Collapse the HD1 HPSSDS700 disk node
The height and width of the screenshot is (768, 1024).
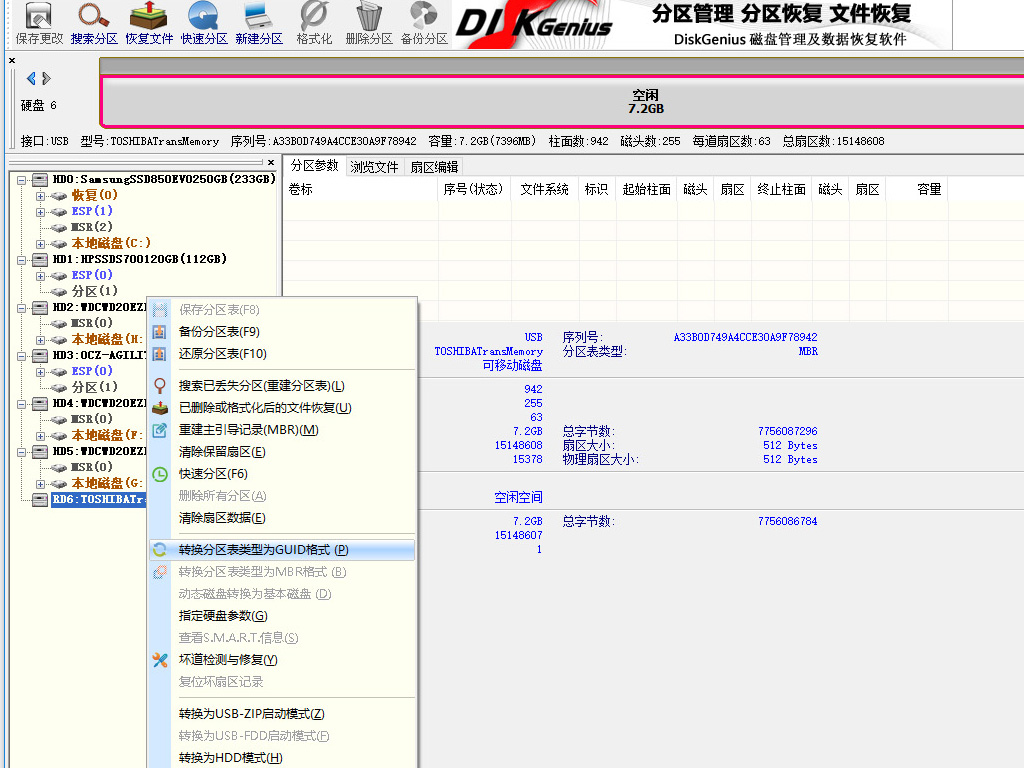point(20,258)
